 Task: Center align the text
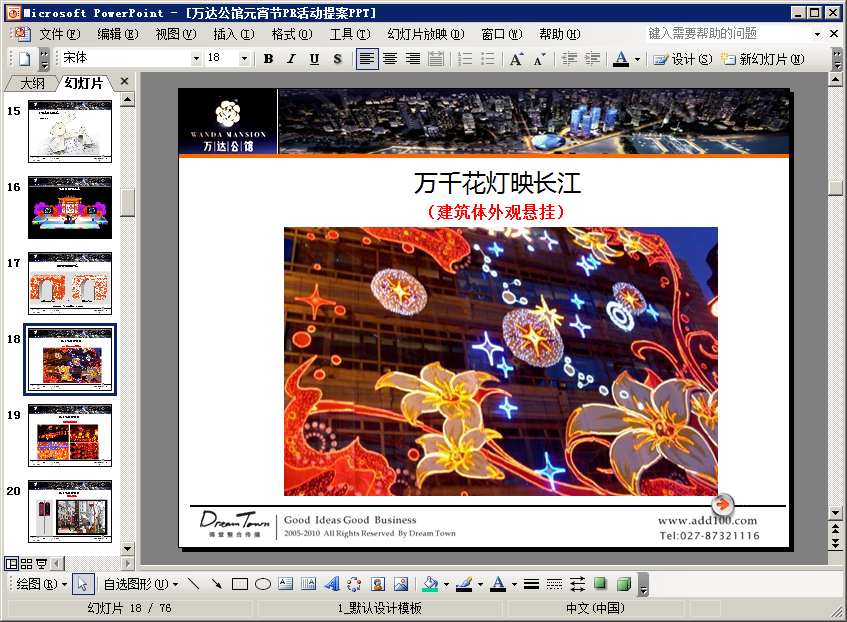pos(390,59)
